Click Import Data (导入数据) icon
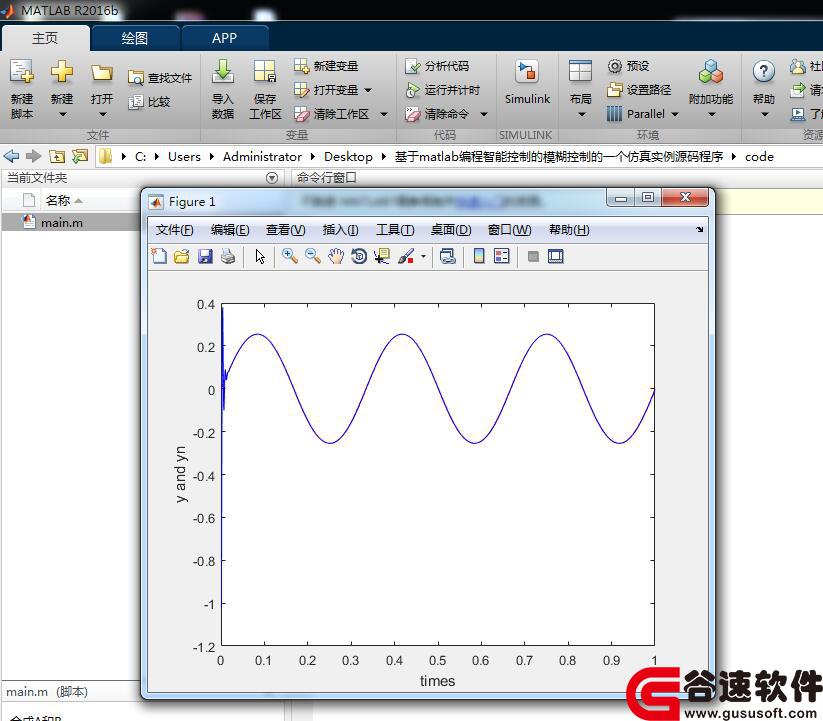The image size is (823, 721). coord(223,71)
